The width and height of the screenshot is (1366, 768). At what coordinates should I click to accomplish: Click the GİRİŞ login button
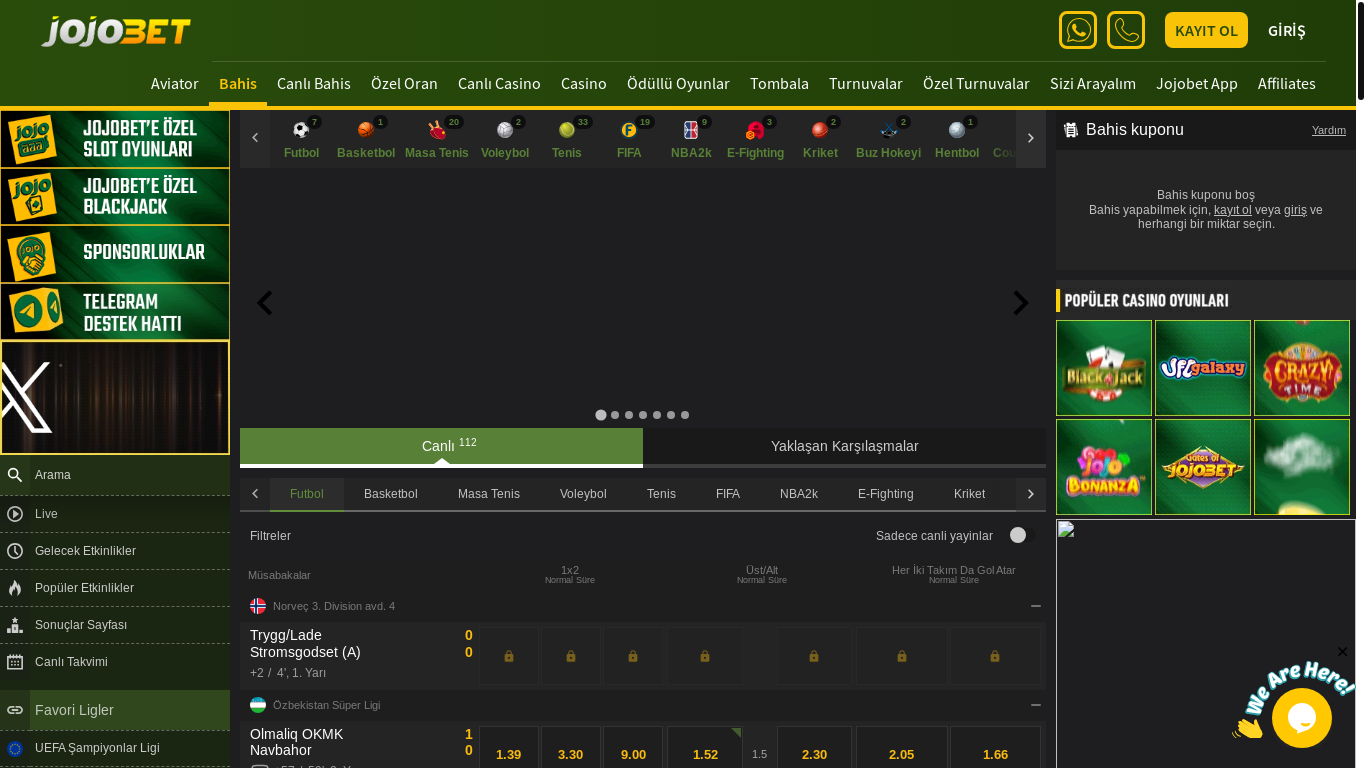click(x=1287, y=30)
